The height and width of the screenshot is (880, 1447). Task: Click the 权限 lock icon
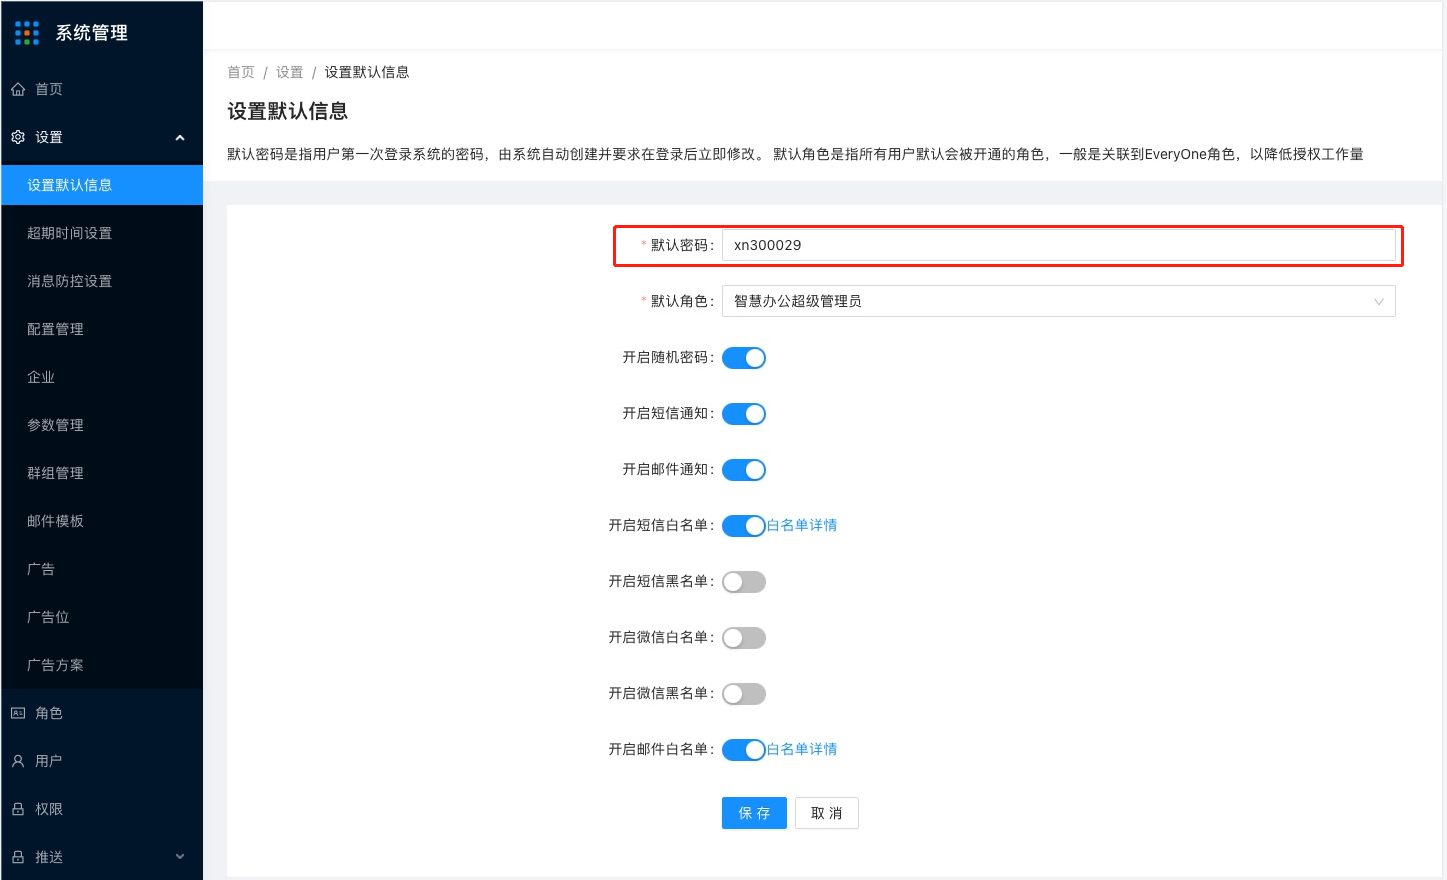point(18,809)
